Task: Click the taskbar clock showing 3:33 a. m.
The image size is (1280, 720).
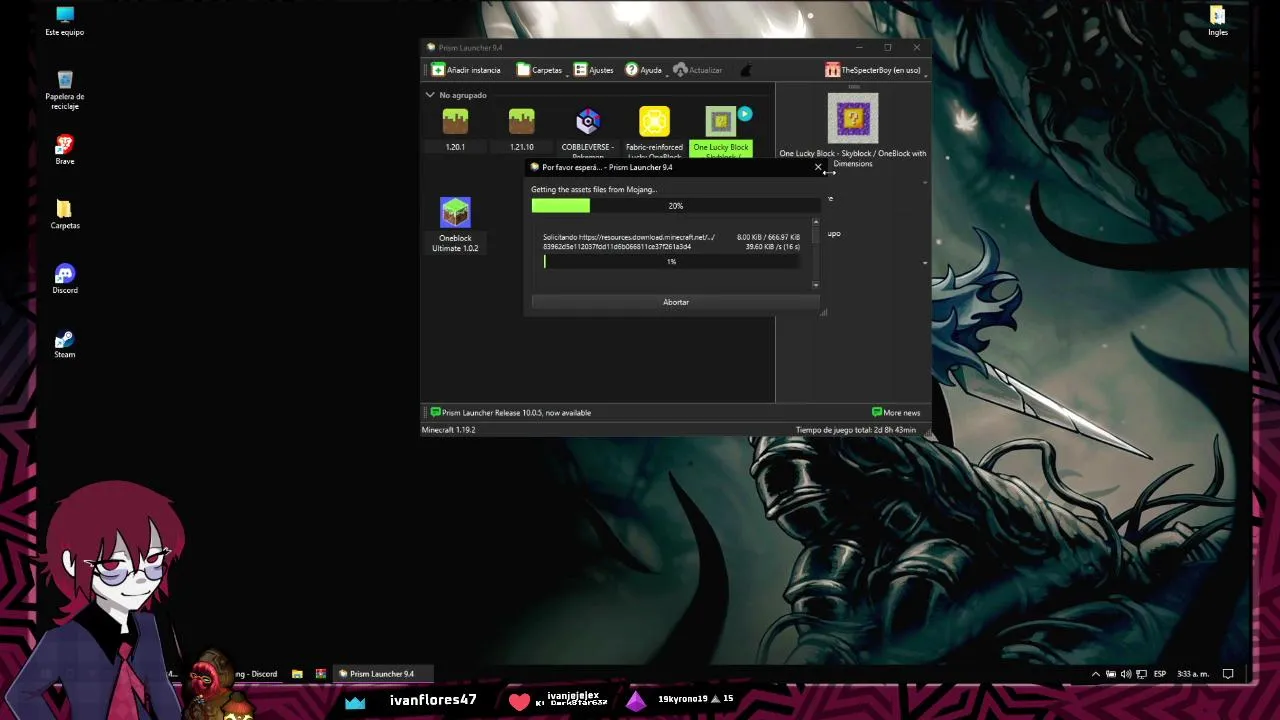Action: [1193, 674]
